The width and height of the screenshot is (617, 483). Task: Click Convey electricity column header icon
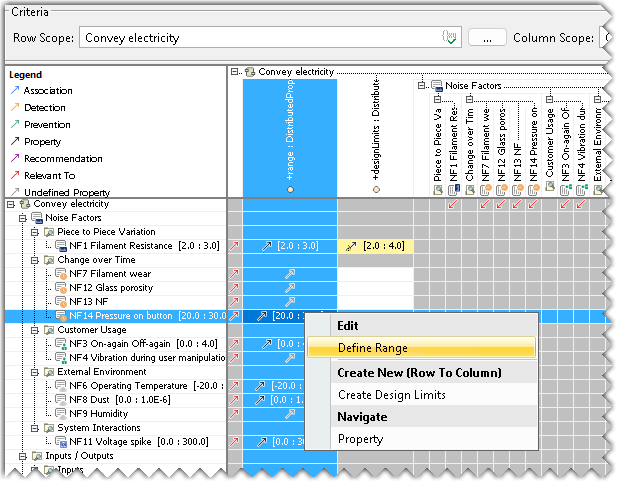point(249,72)
